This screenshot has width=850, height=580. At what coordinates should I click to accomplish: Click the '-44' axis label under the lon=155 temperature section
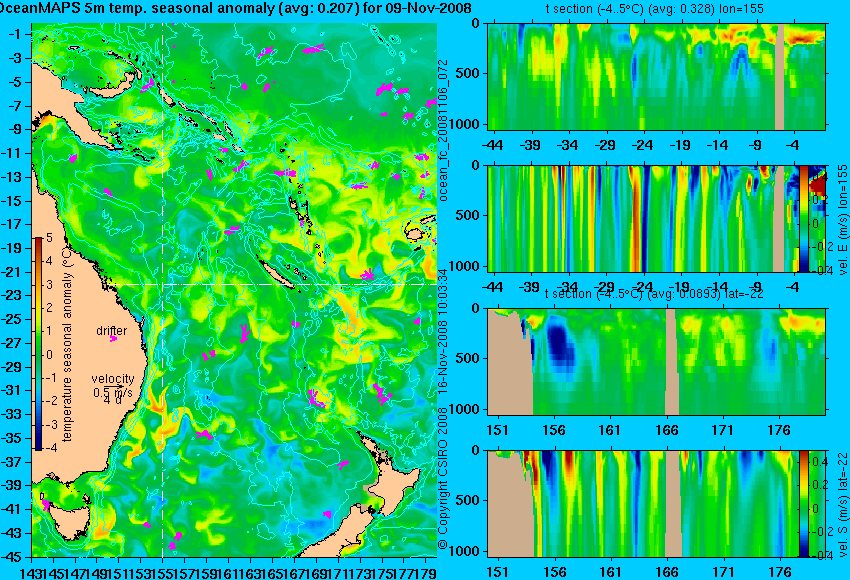click(x=492, y=145)
